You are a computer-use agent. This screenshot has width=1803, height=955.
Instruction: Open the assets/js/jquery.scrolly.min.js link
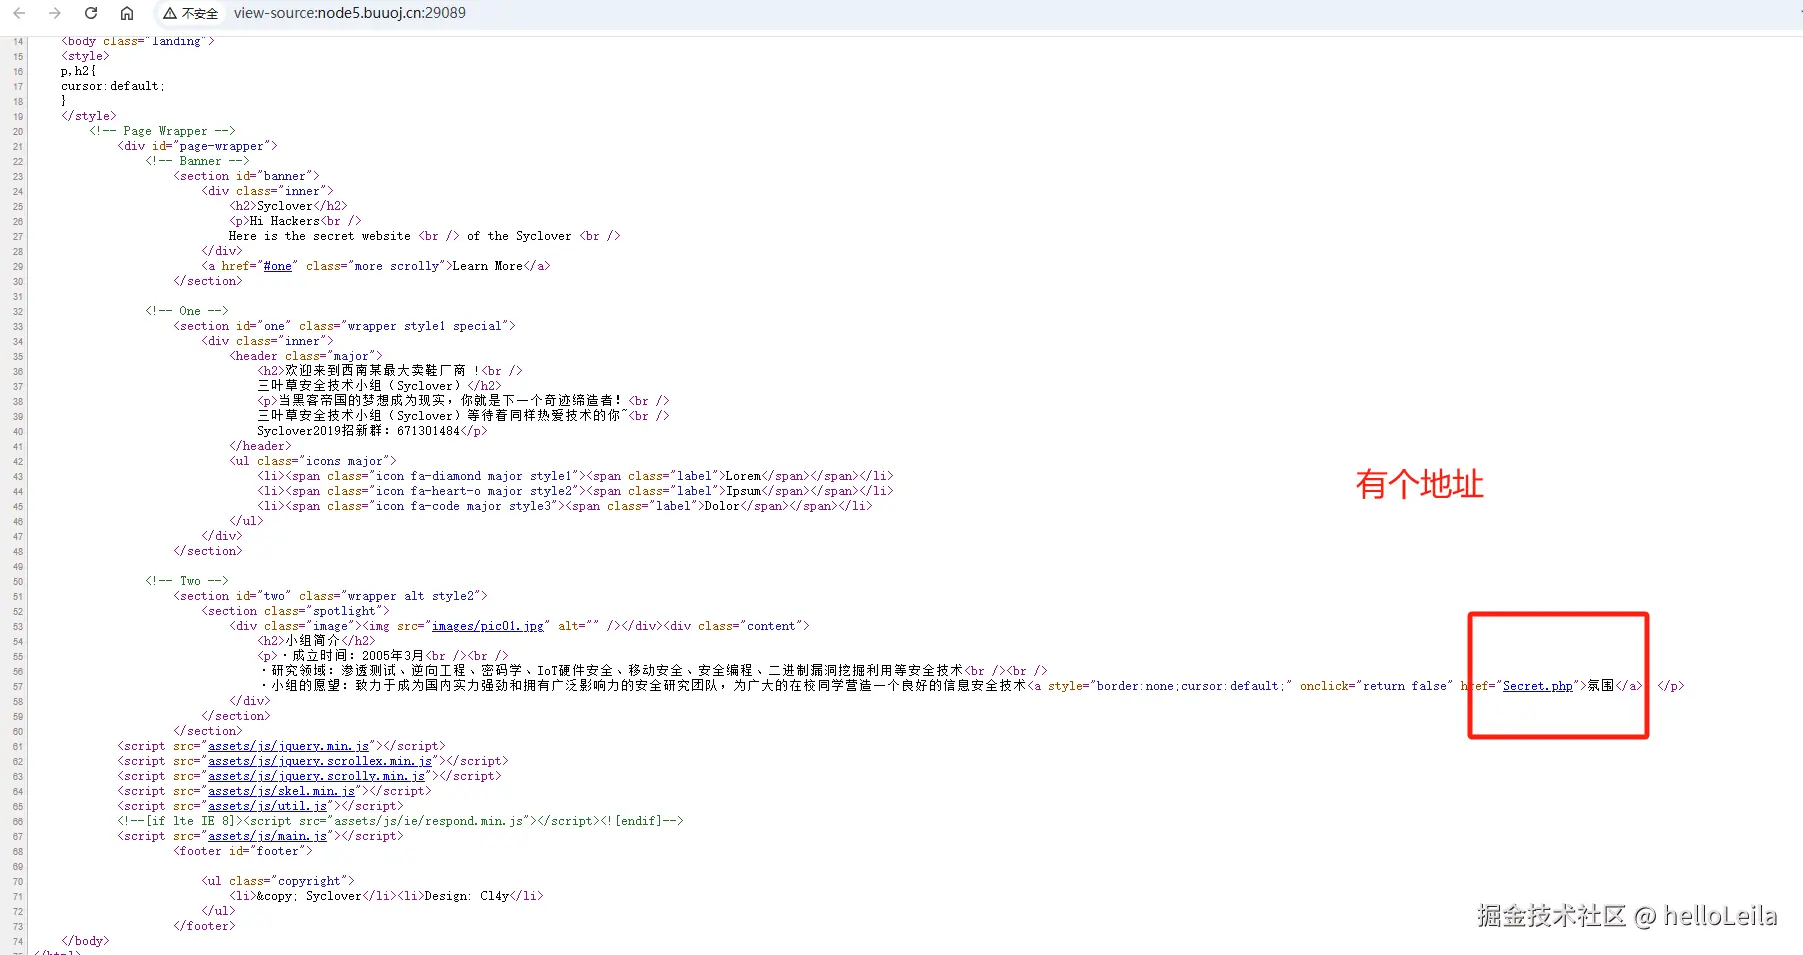317,776
